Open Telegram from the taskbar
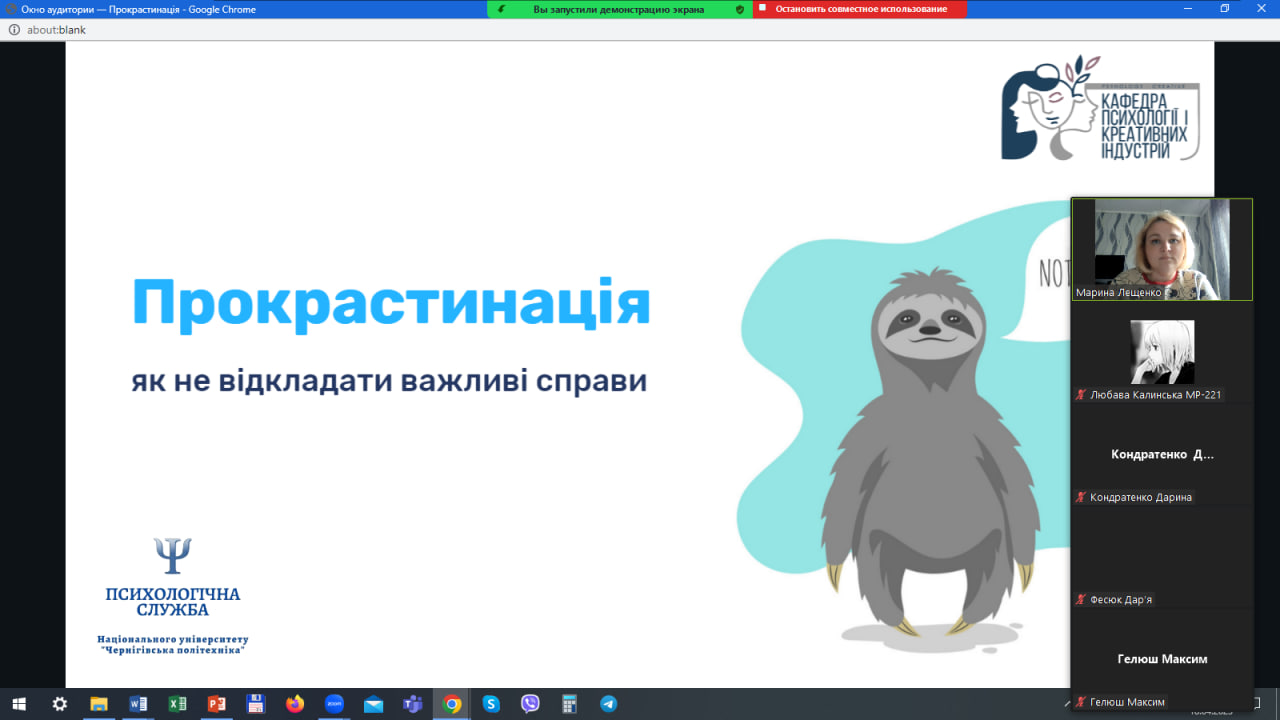 coord(608,704)
